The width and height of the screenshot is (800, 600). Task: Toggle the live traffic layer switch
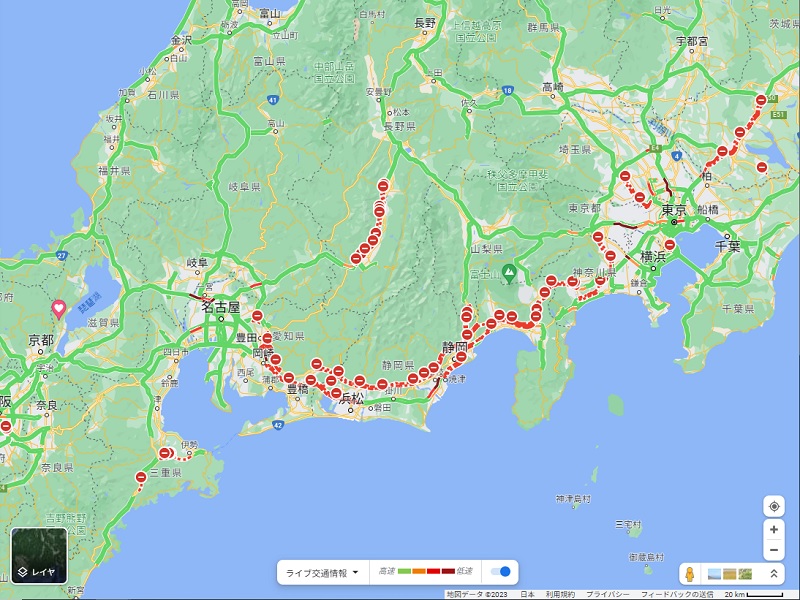(x=500, y=572)
